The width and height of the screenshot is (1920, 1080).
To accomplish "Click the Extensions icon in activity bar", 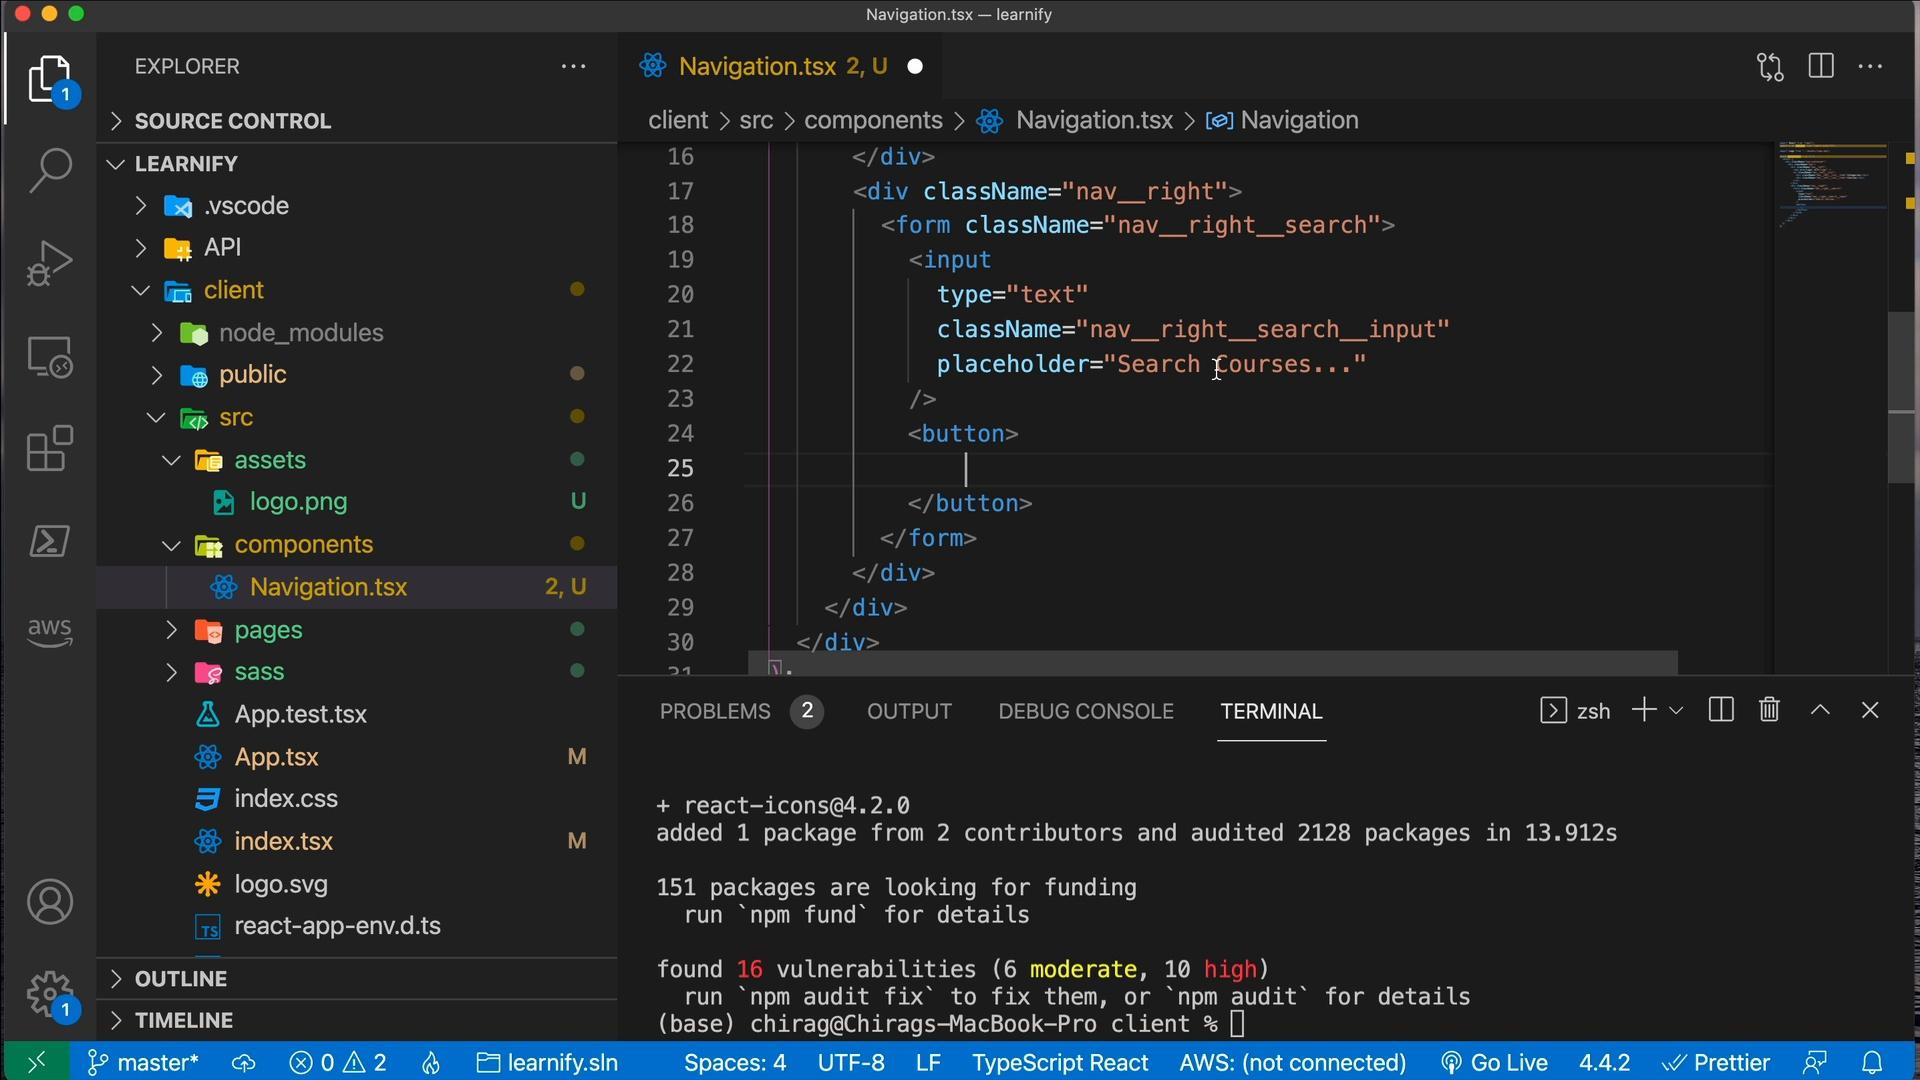I will tap(51, 448).
